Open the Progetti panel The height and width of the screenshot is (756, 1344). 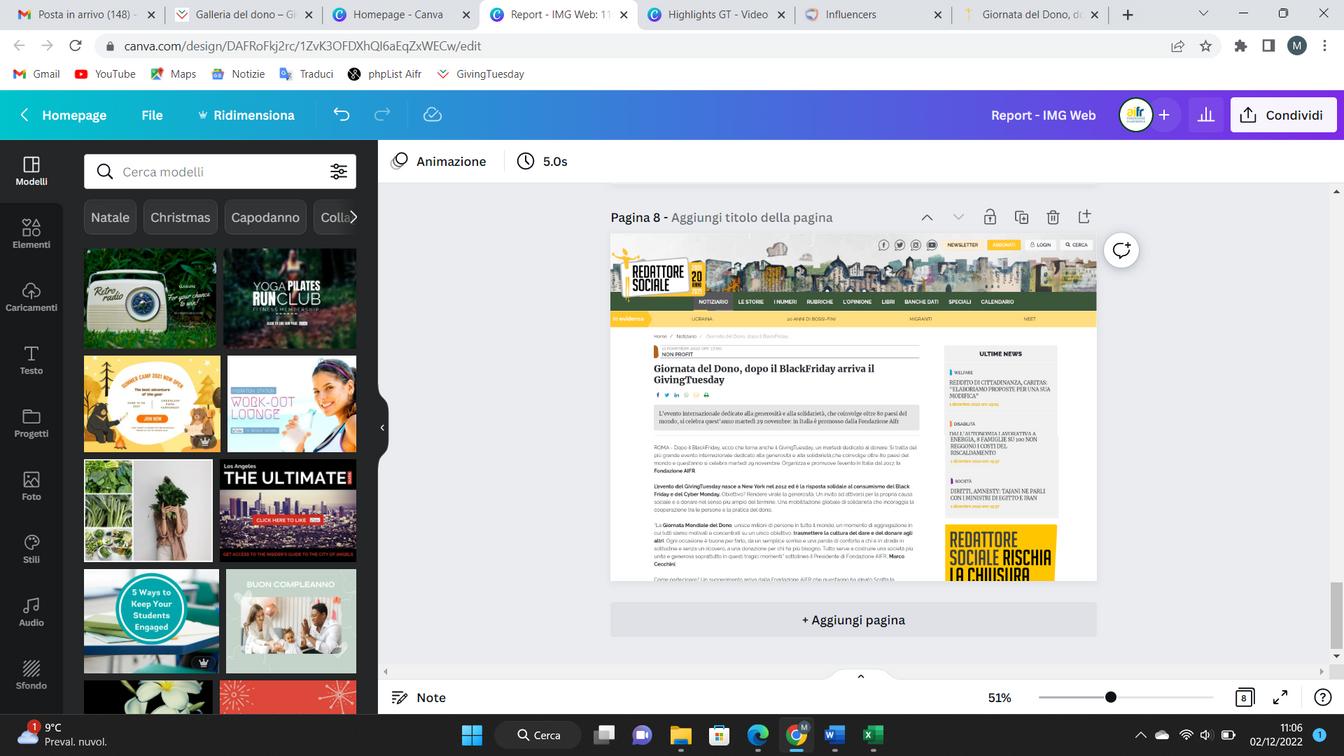31,423
